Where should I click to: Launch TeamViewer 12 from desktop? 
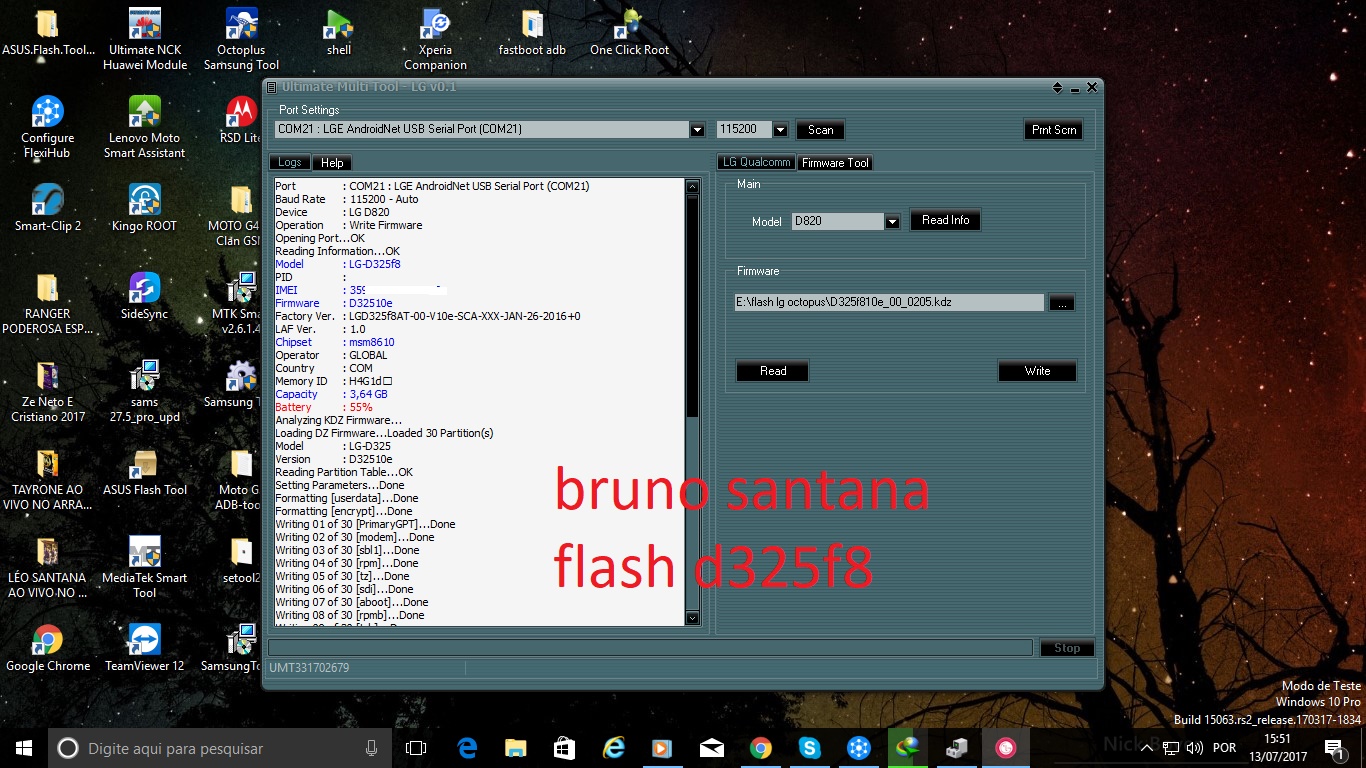[x=145, y=648]
